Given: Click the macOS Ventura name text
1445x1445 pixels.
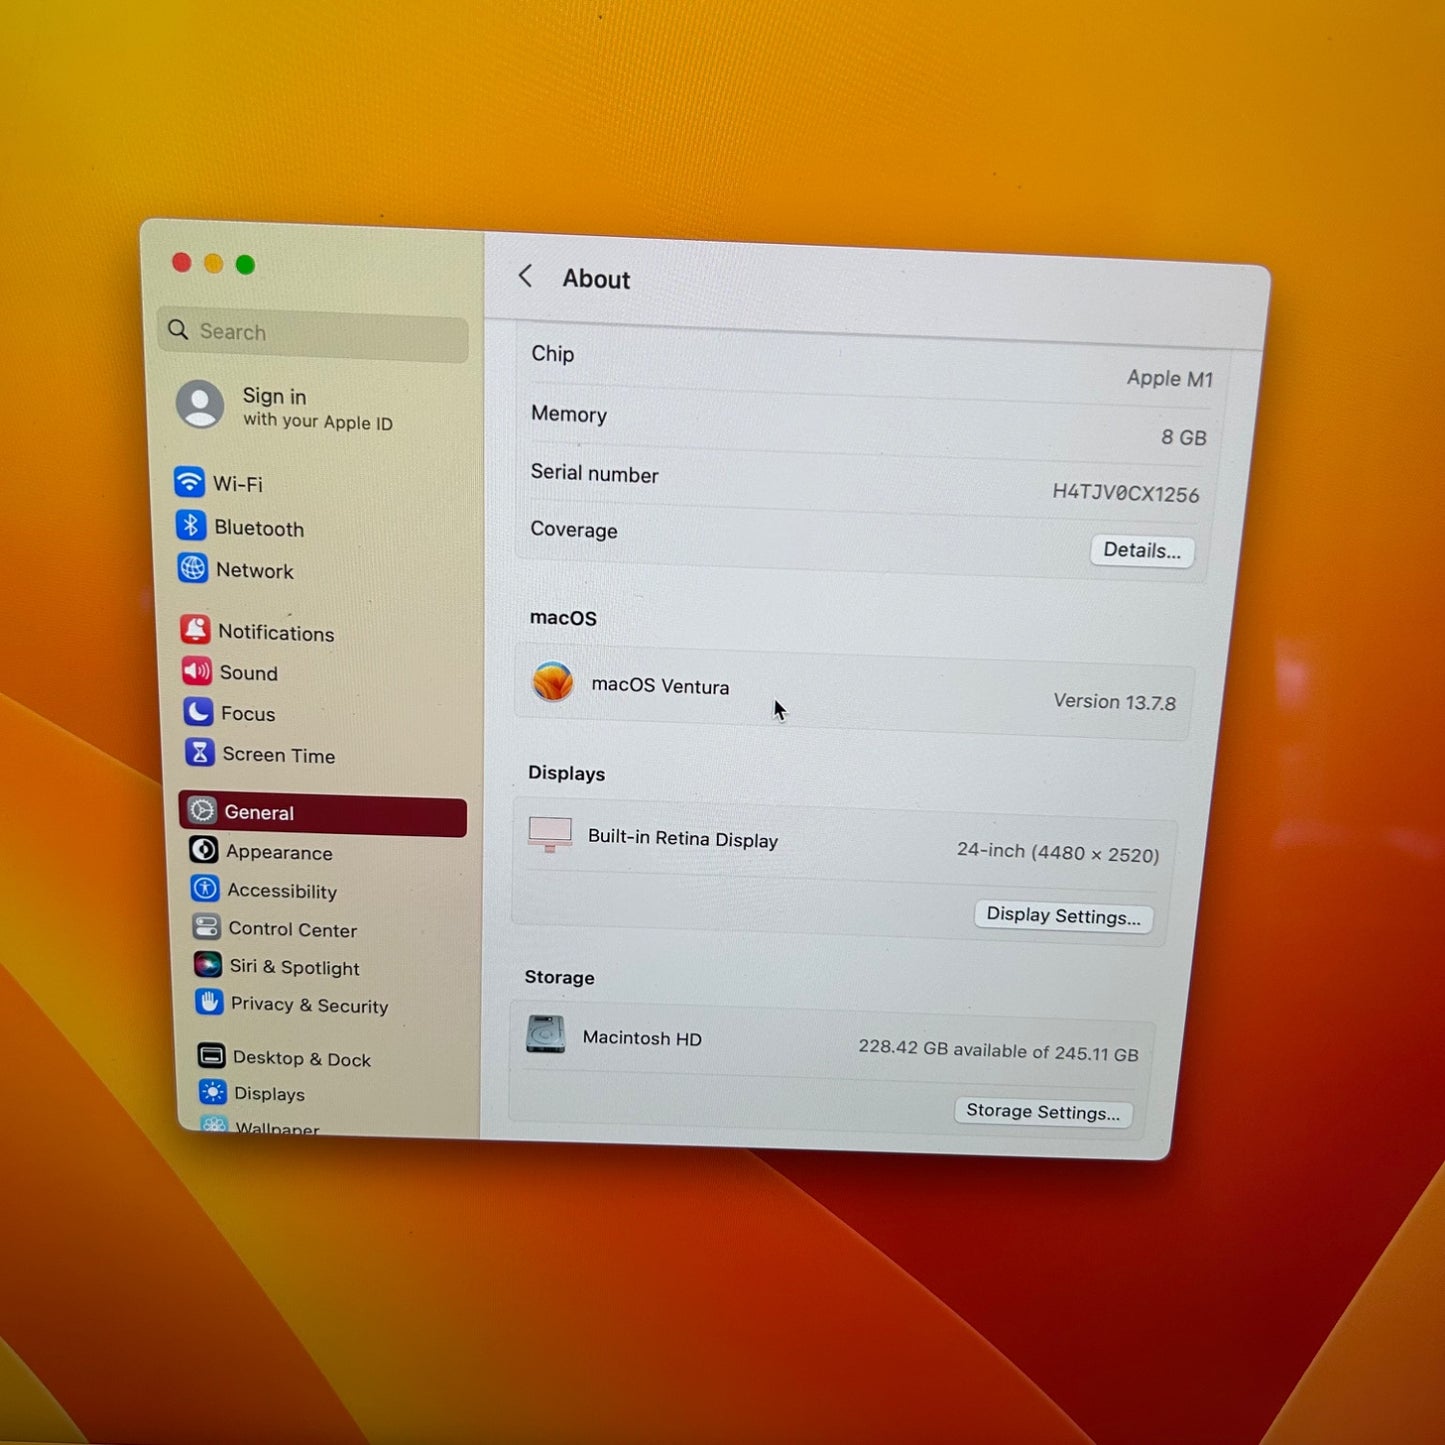Looking at the screenshot, I should pos(660,686).
